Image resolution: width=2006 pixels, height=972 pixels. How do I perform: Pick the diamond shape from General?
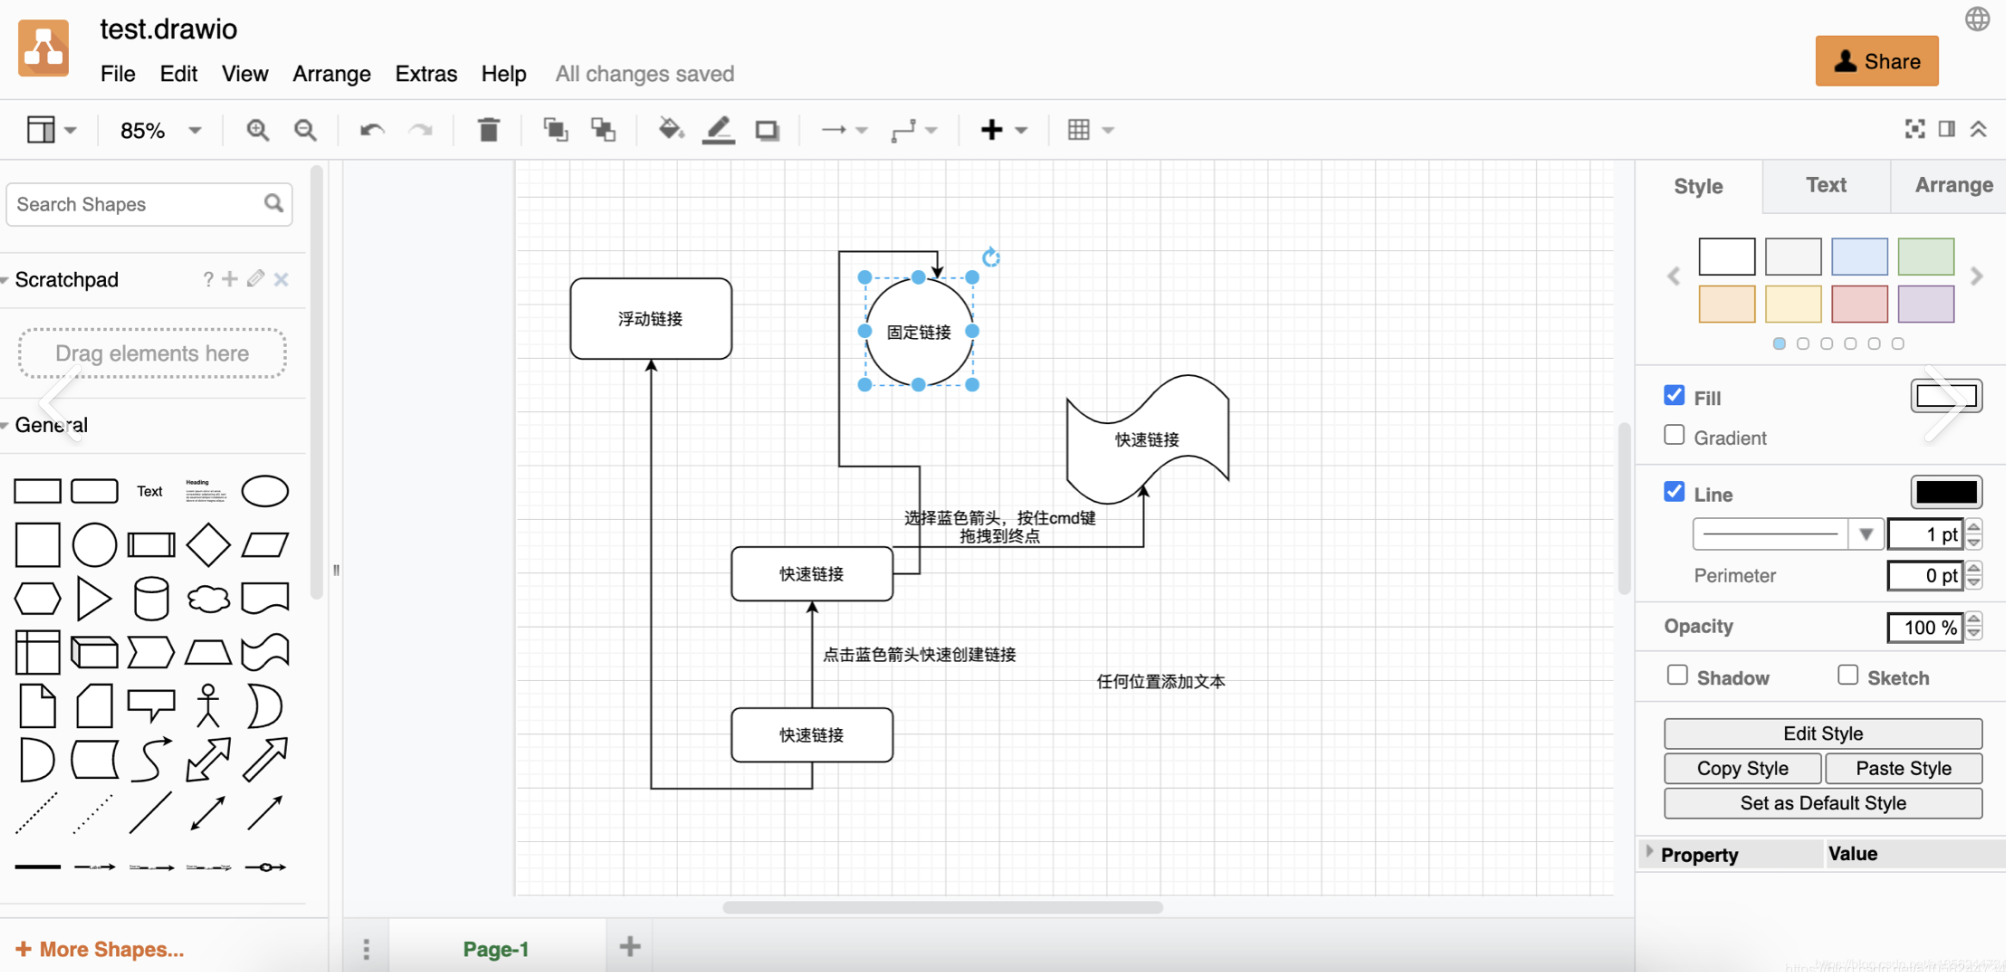[208, 545]
